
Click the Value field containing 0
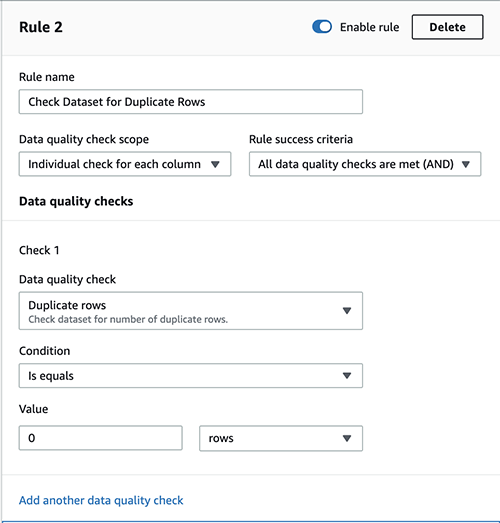(x=101, y=438)
